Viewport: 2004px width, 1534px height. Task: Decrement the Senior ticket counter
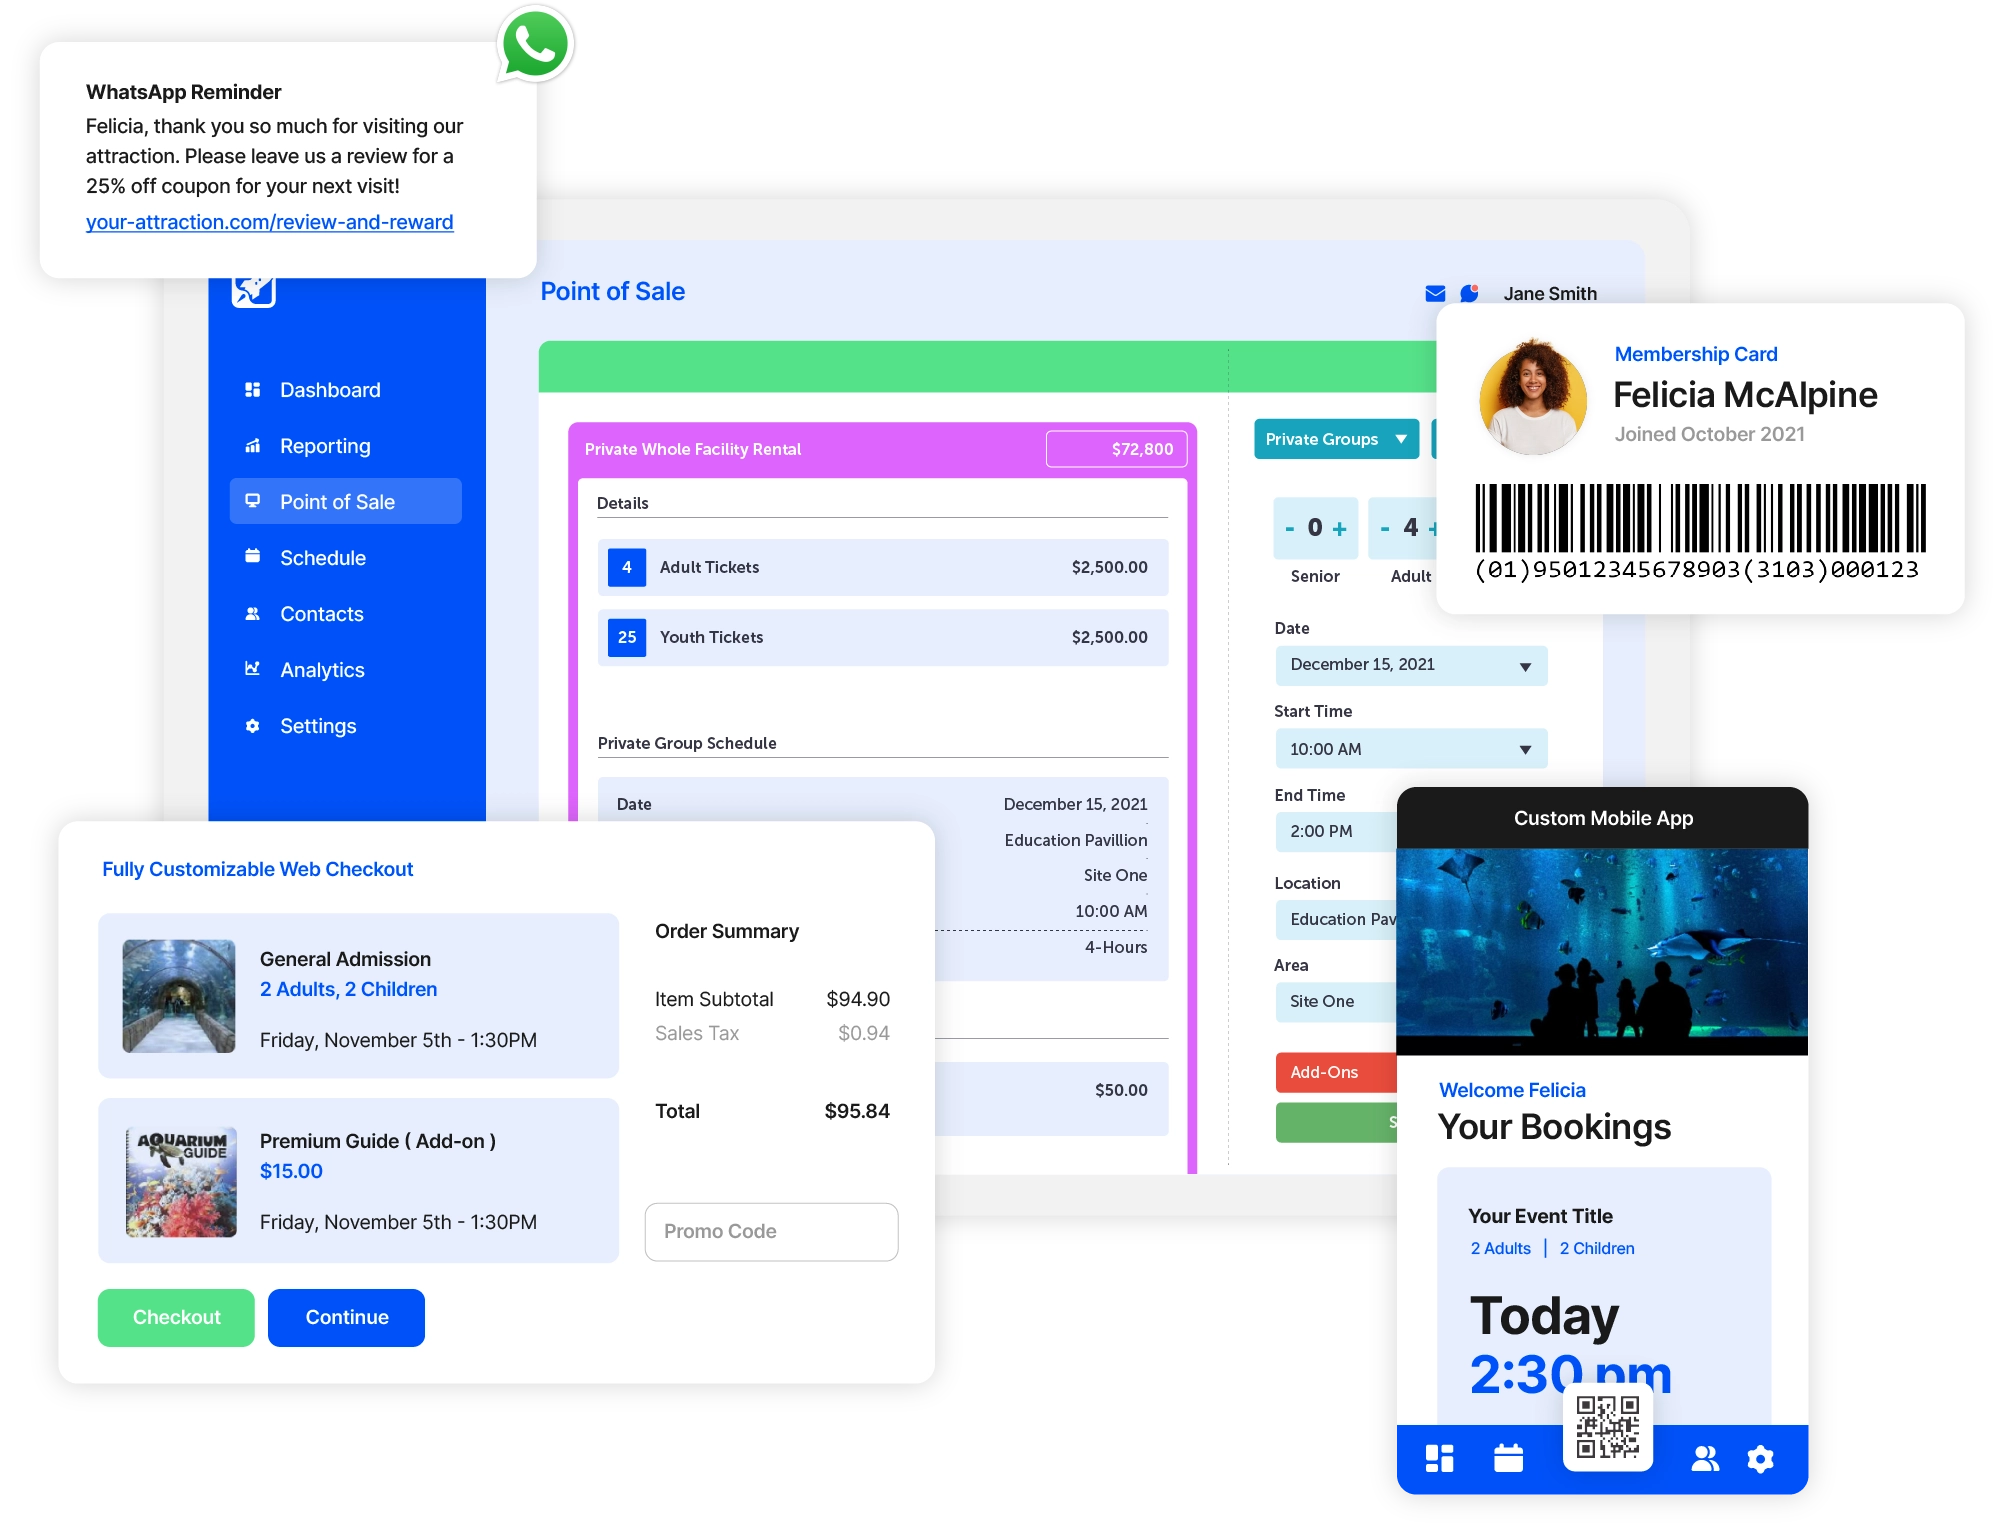point(1290,527)
